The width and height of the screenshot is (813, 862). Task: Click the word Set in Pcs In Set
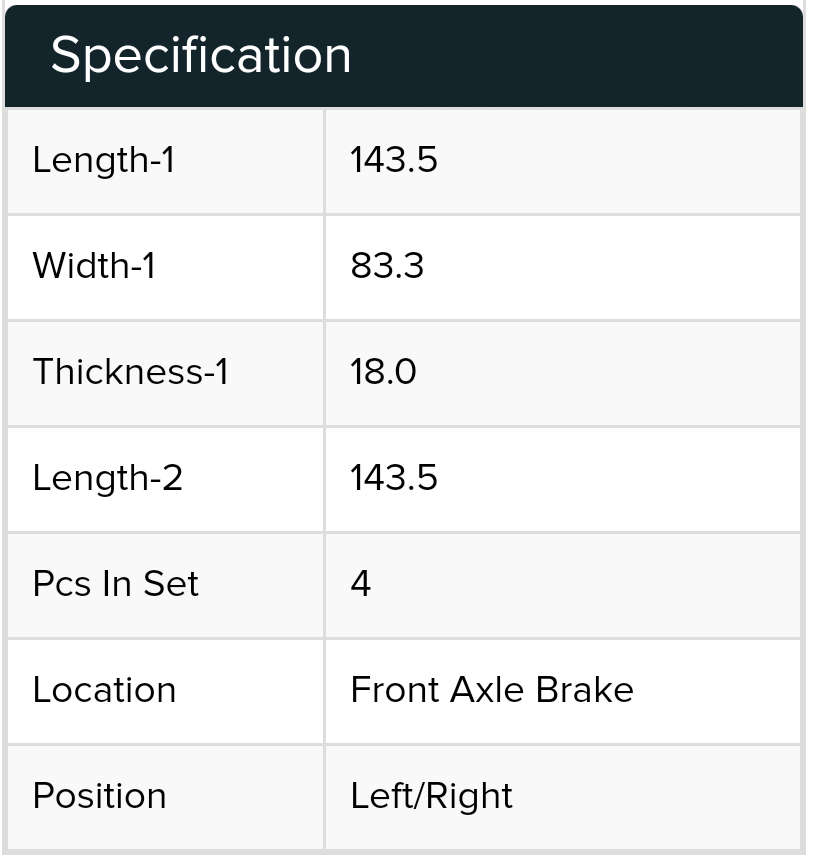click(x=170, y=584)
